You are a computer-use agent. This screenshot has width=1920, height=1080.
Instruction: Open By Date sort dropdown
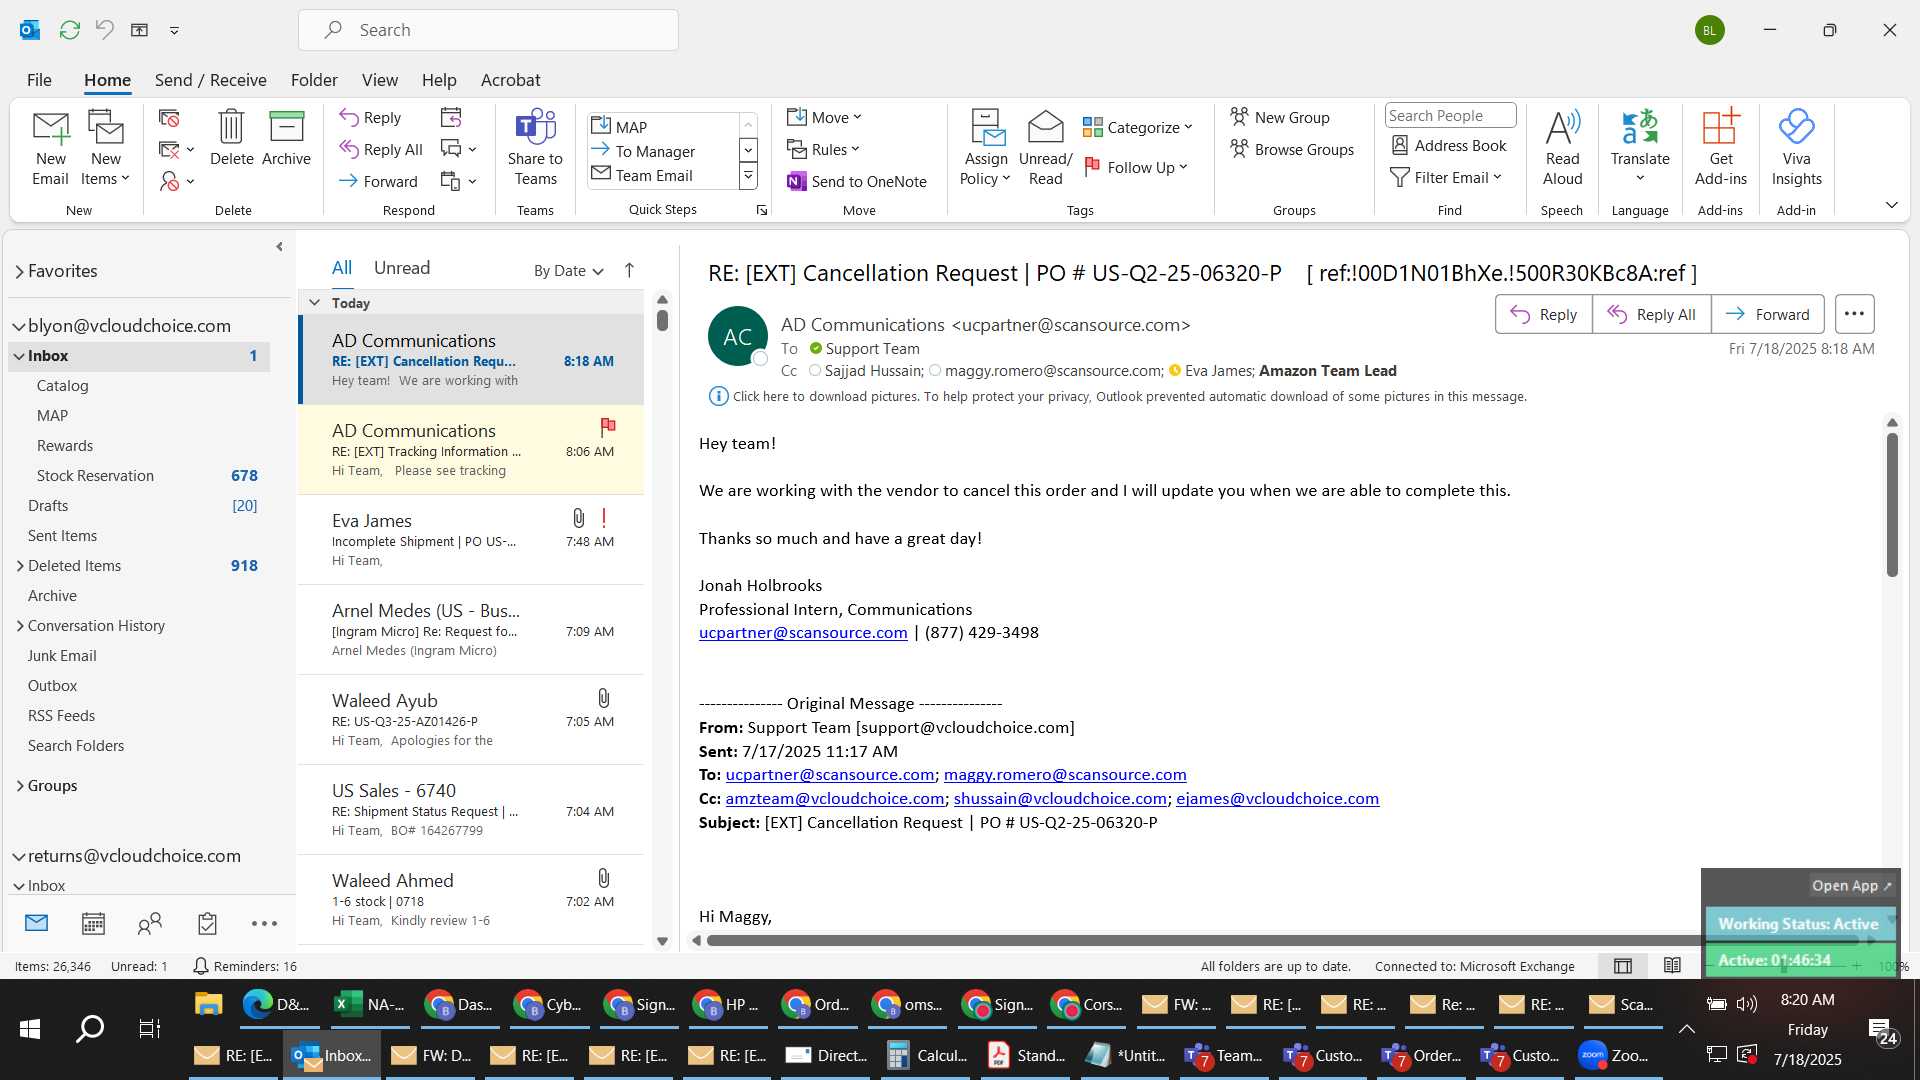click(568, 270)
